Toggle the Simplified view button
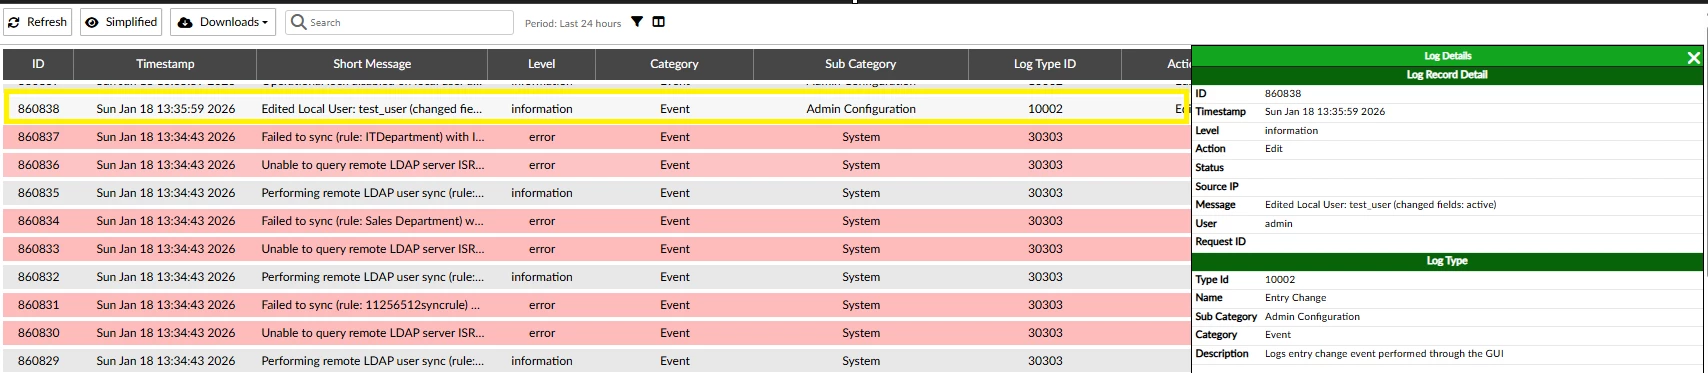1708x373 pixels. click(121, 22)
